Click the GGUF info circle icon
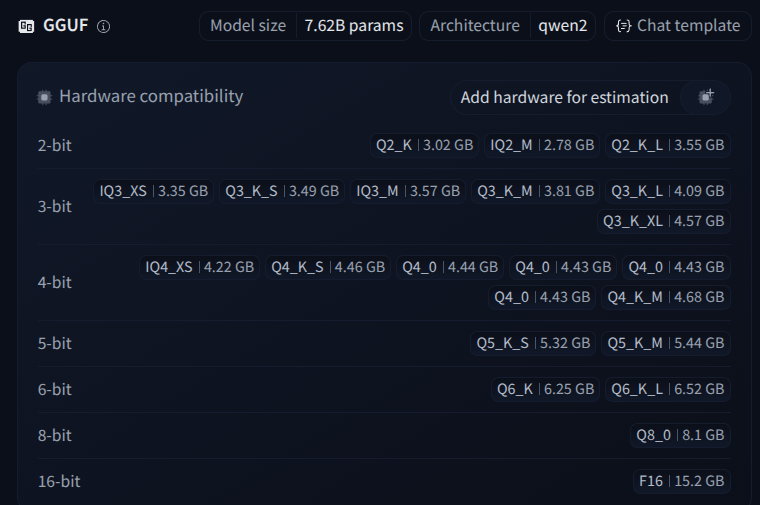 tap(104, 27)
